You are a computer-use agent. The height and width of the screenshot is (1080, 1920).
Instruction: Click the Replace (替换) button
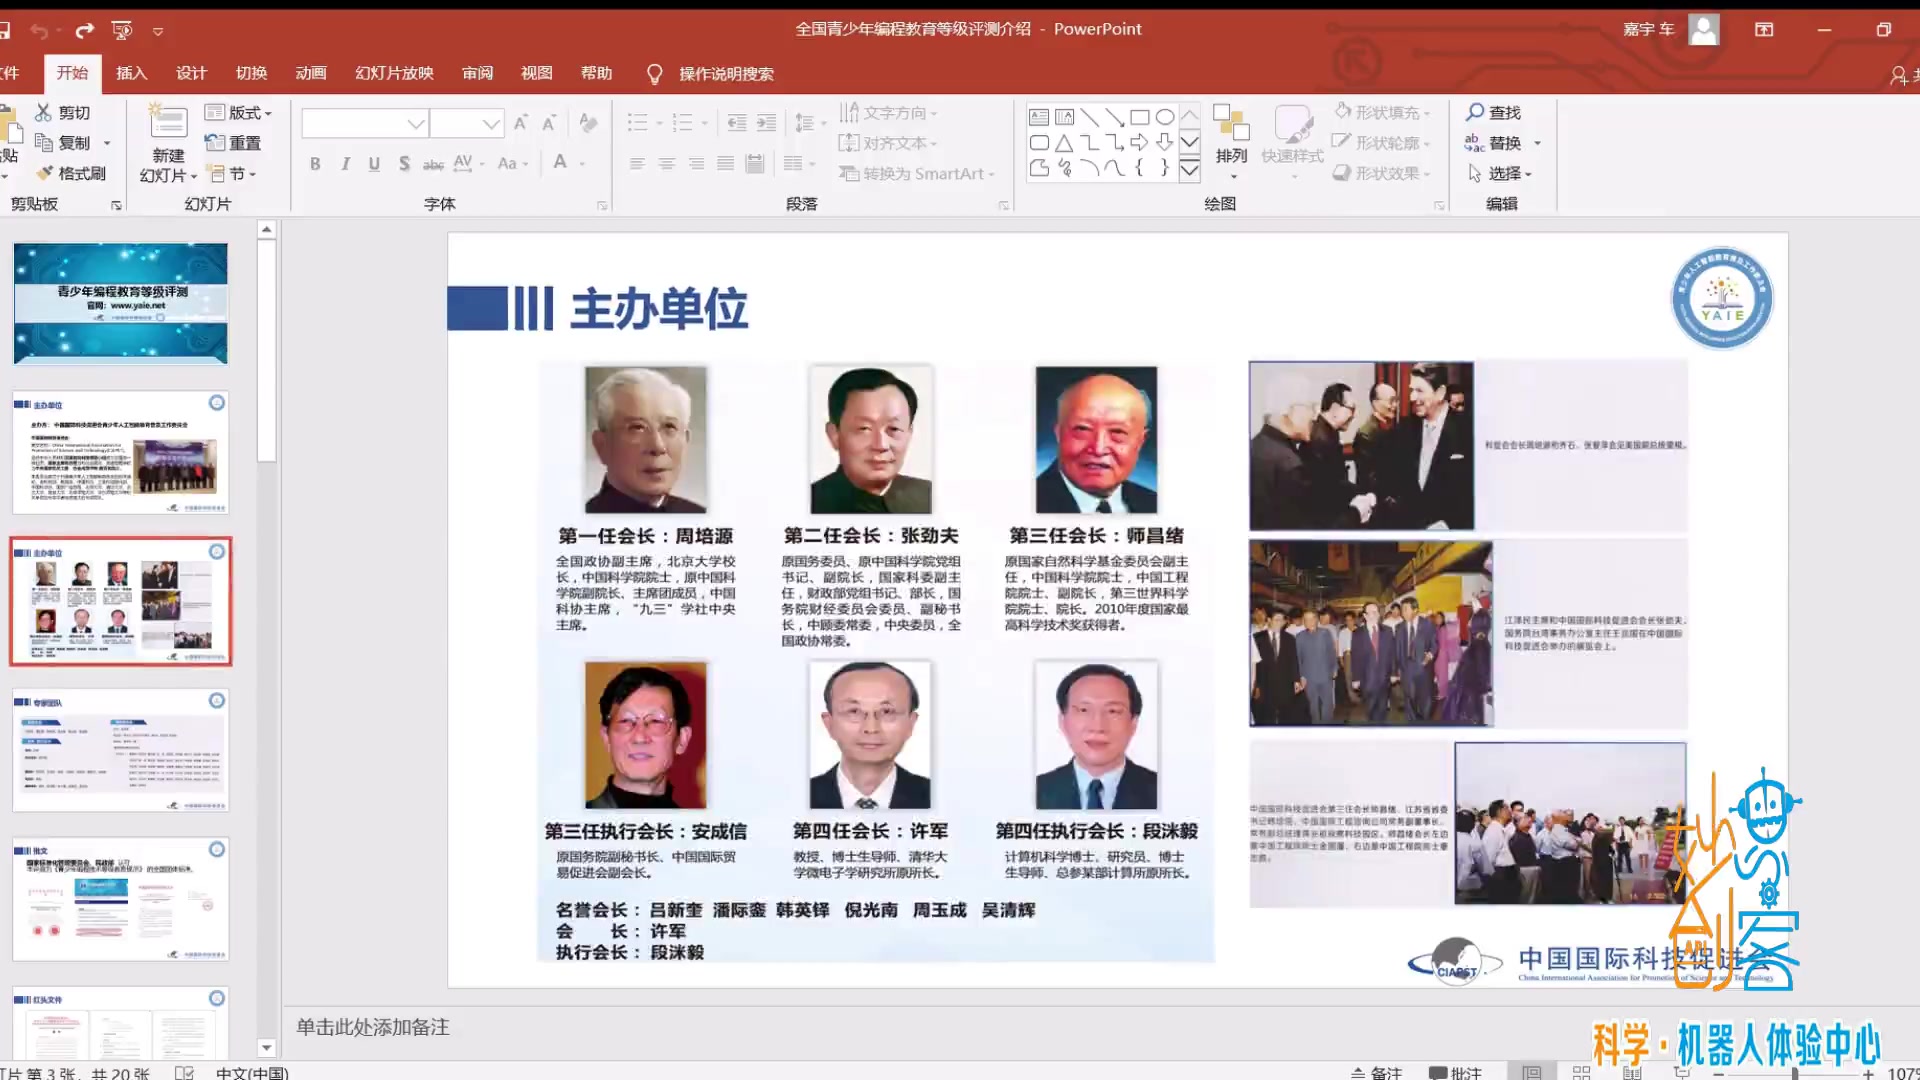[1494, 143]
